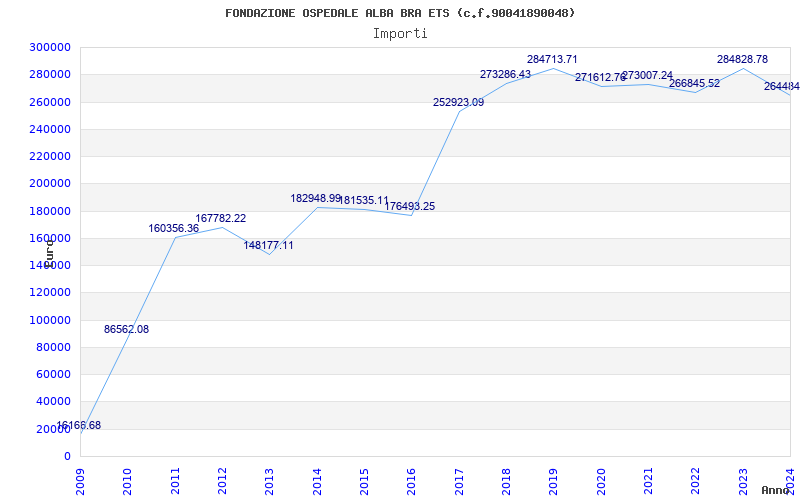Click the data label 16166.68

tap(79, 425)
